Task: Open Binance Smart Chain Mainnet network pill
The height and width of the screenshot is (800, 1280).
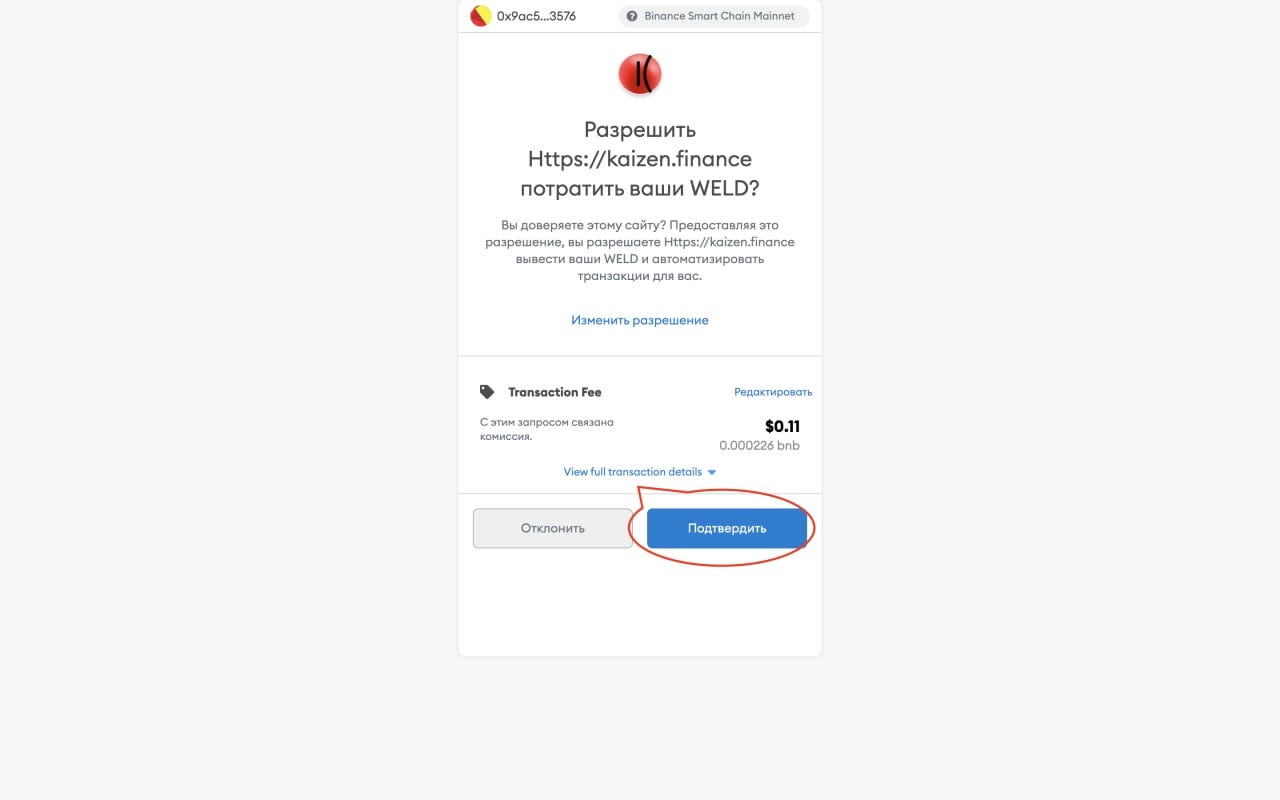Action: (714, 16)
